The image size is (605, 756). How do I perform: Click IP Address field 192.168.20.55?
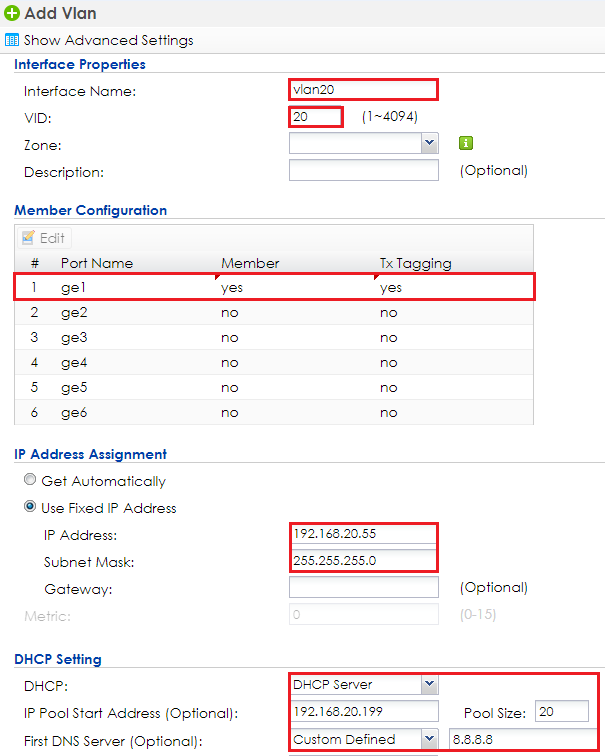(363, 534)
